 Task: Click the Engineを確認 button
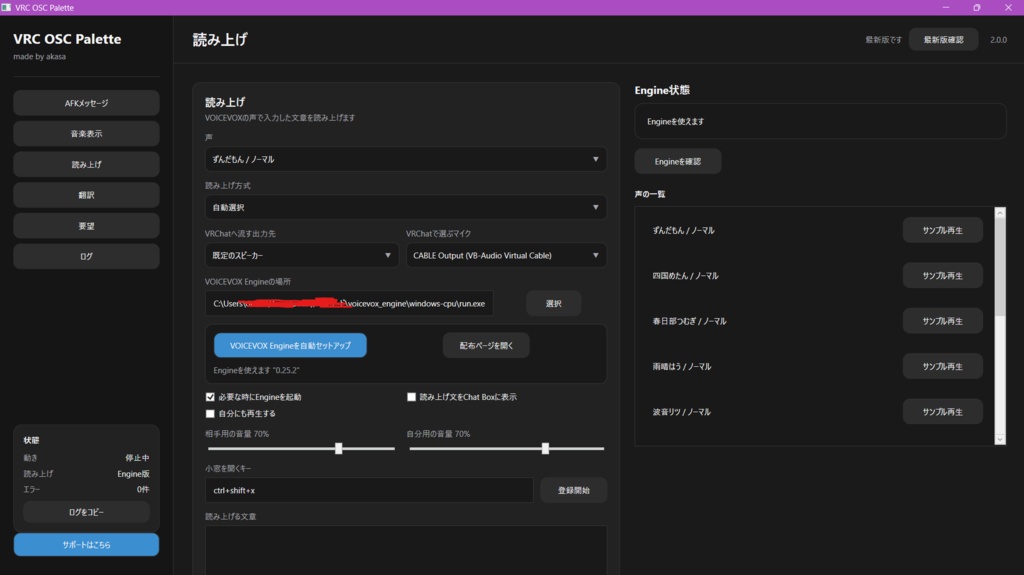[x=678, y=161]
